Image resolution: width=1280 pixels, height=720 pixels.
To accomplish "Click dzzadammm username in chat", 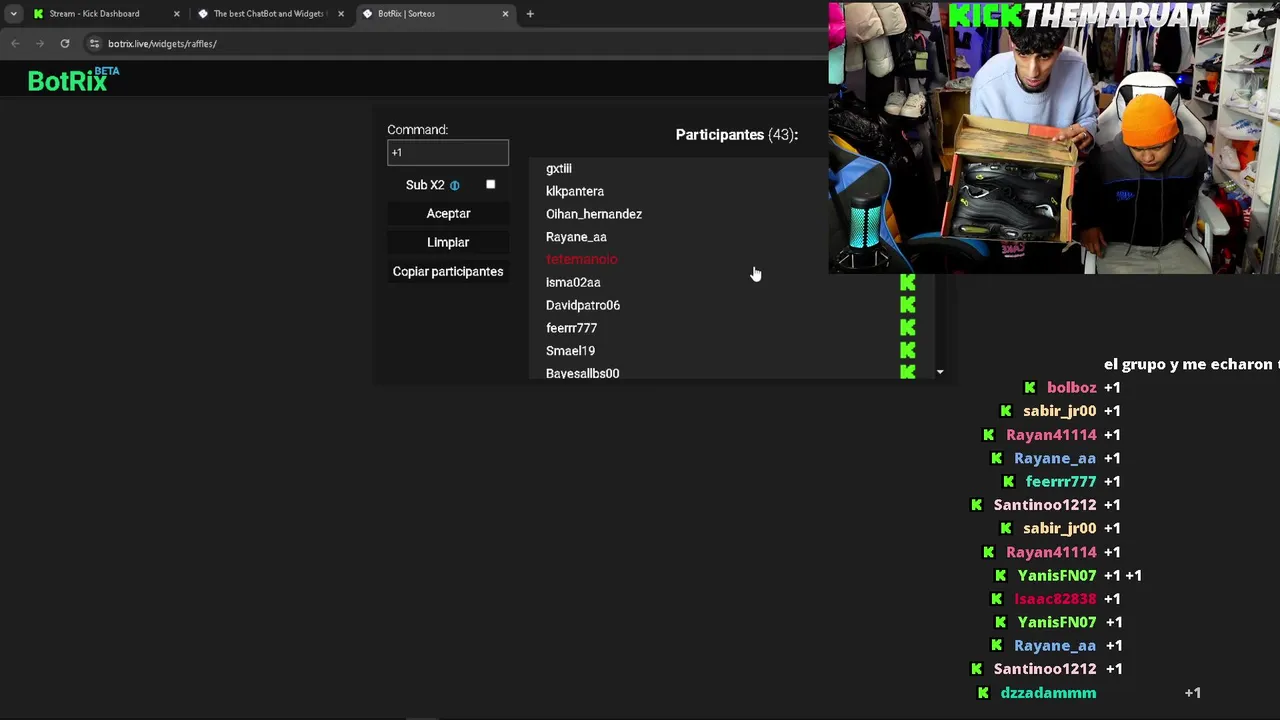I will (1048, 693).
